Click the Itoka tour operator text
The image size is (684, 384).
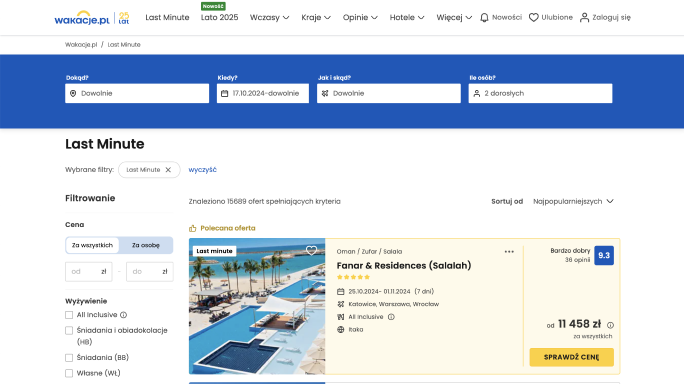tap(356, 329)
